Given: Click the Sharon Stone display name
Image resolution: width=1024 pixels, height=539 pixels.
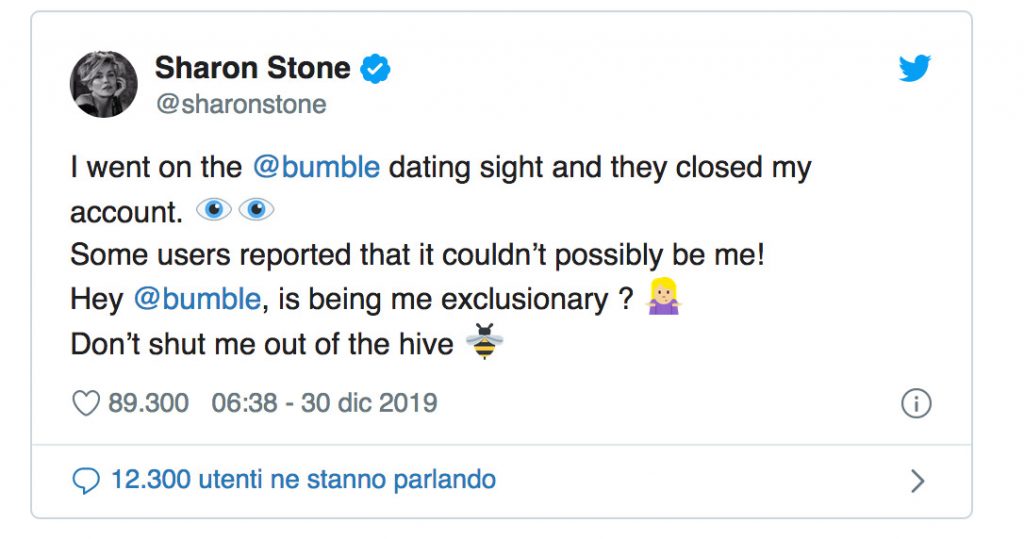Looking at the screenshot, I should (252, 68).
